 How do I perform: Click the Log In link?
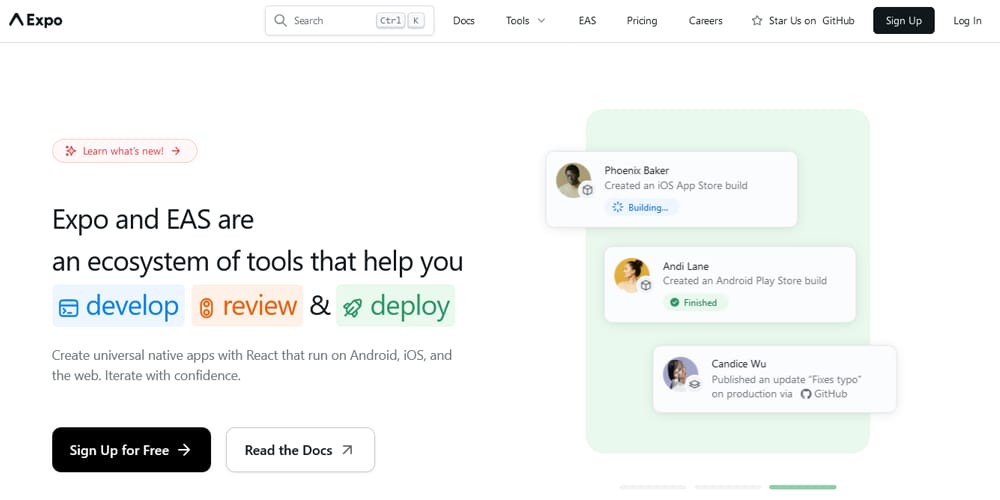[967, 20]
